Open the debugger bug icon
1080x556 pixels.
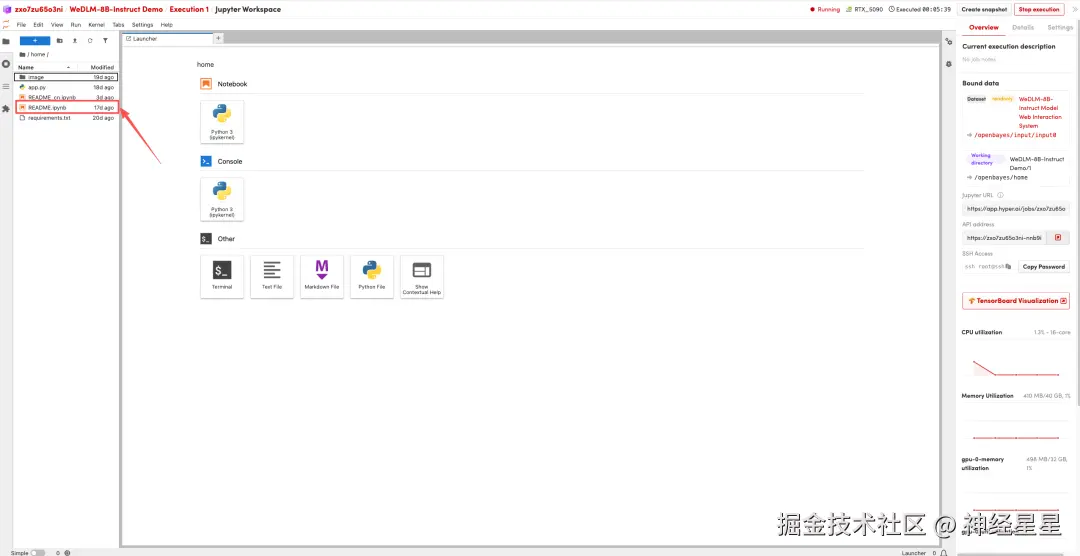(x=948, y=63)
